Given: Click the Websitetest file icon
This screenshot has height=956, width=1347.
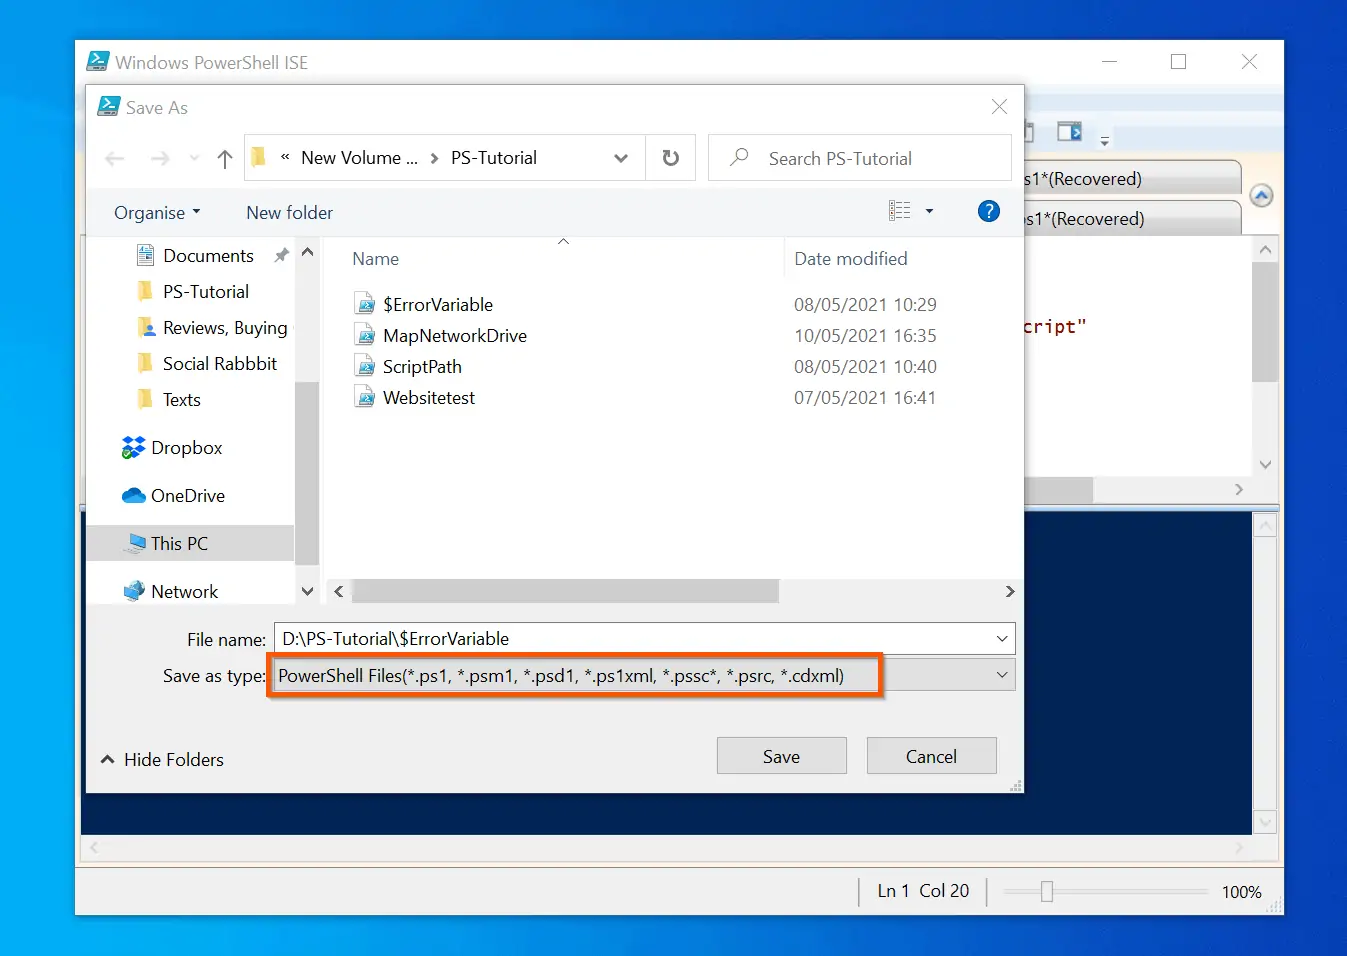Looking at the screenshot, I should coord(365,397).
